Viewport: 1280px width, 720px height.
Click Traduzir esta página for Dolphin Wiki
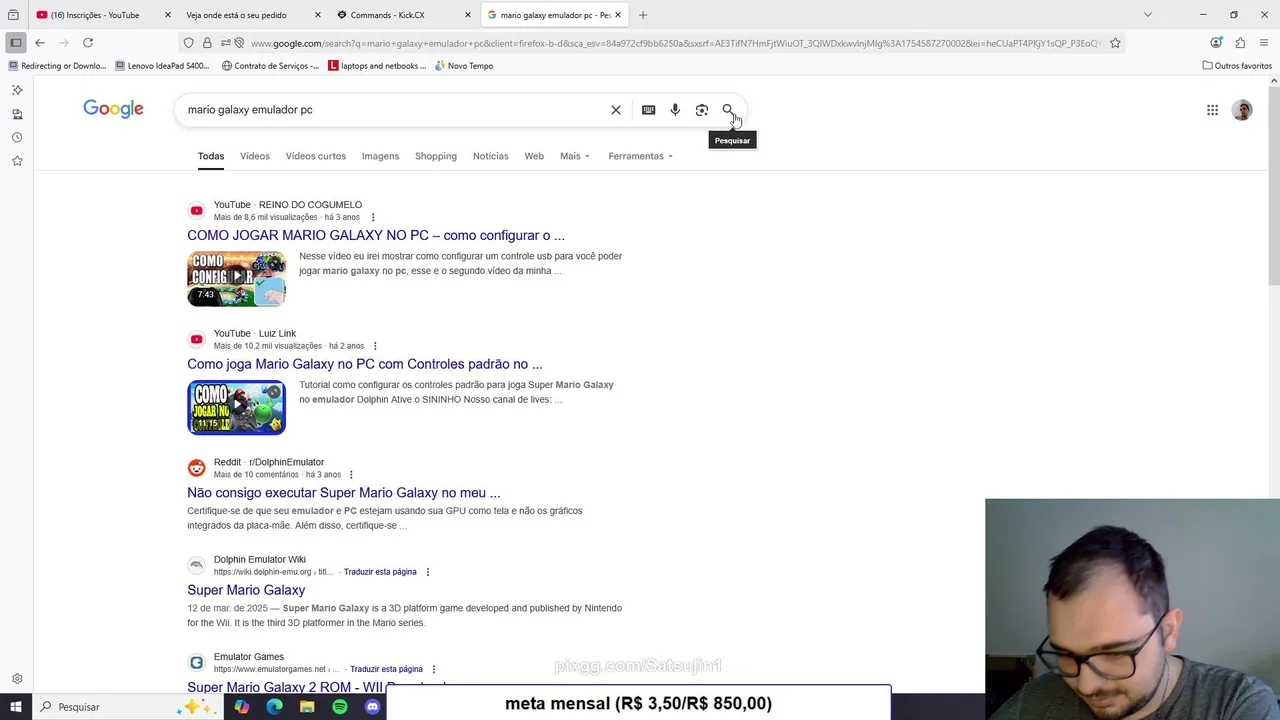380,572
